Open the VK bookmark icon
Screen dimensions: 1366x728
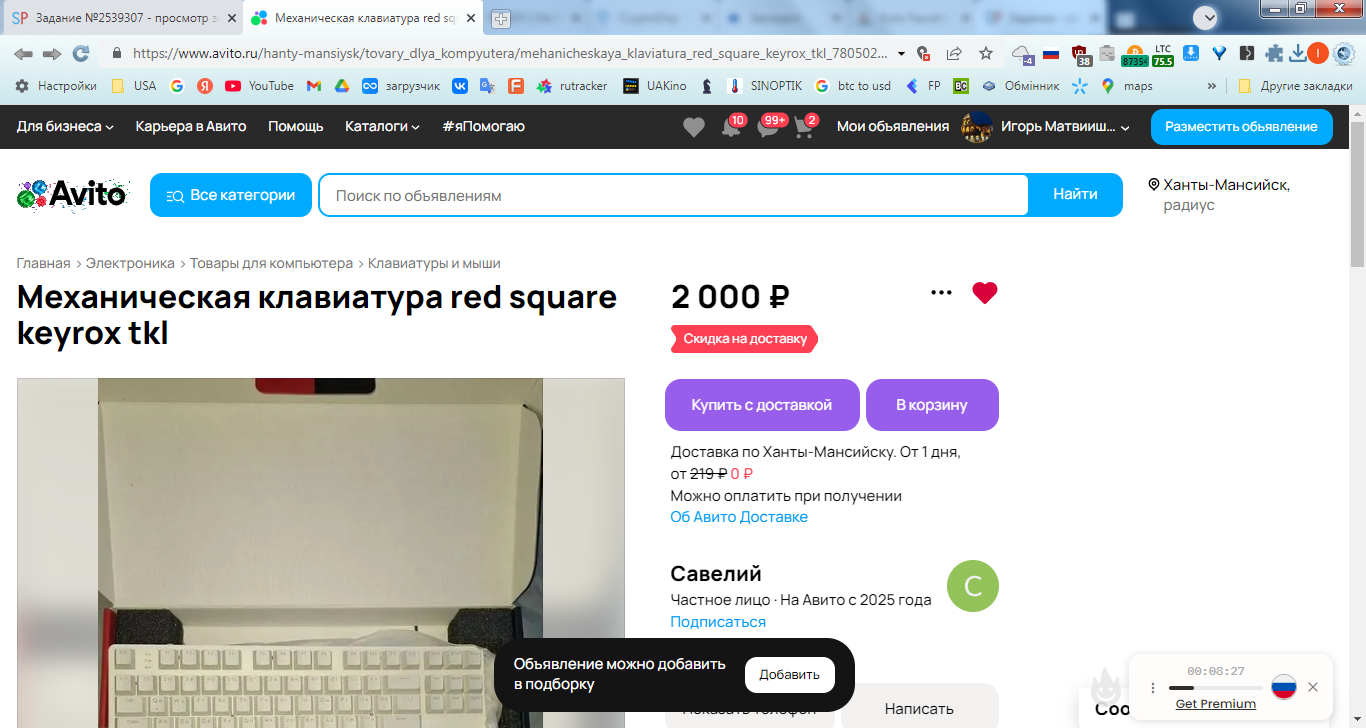460,86
